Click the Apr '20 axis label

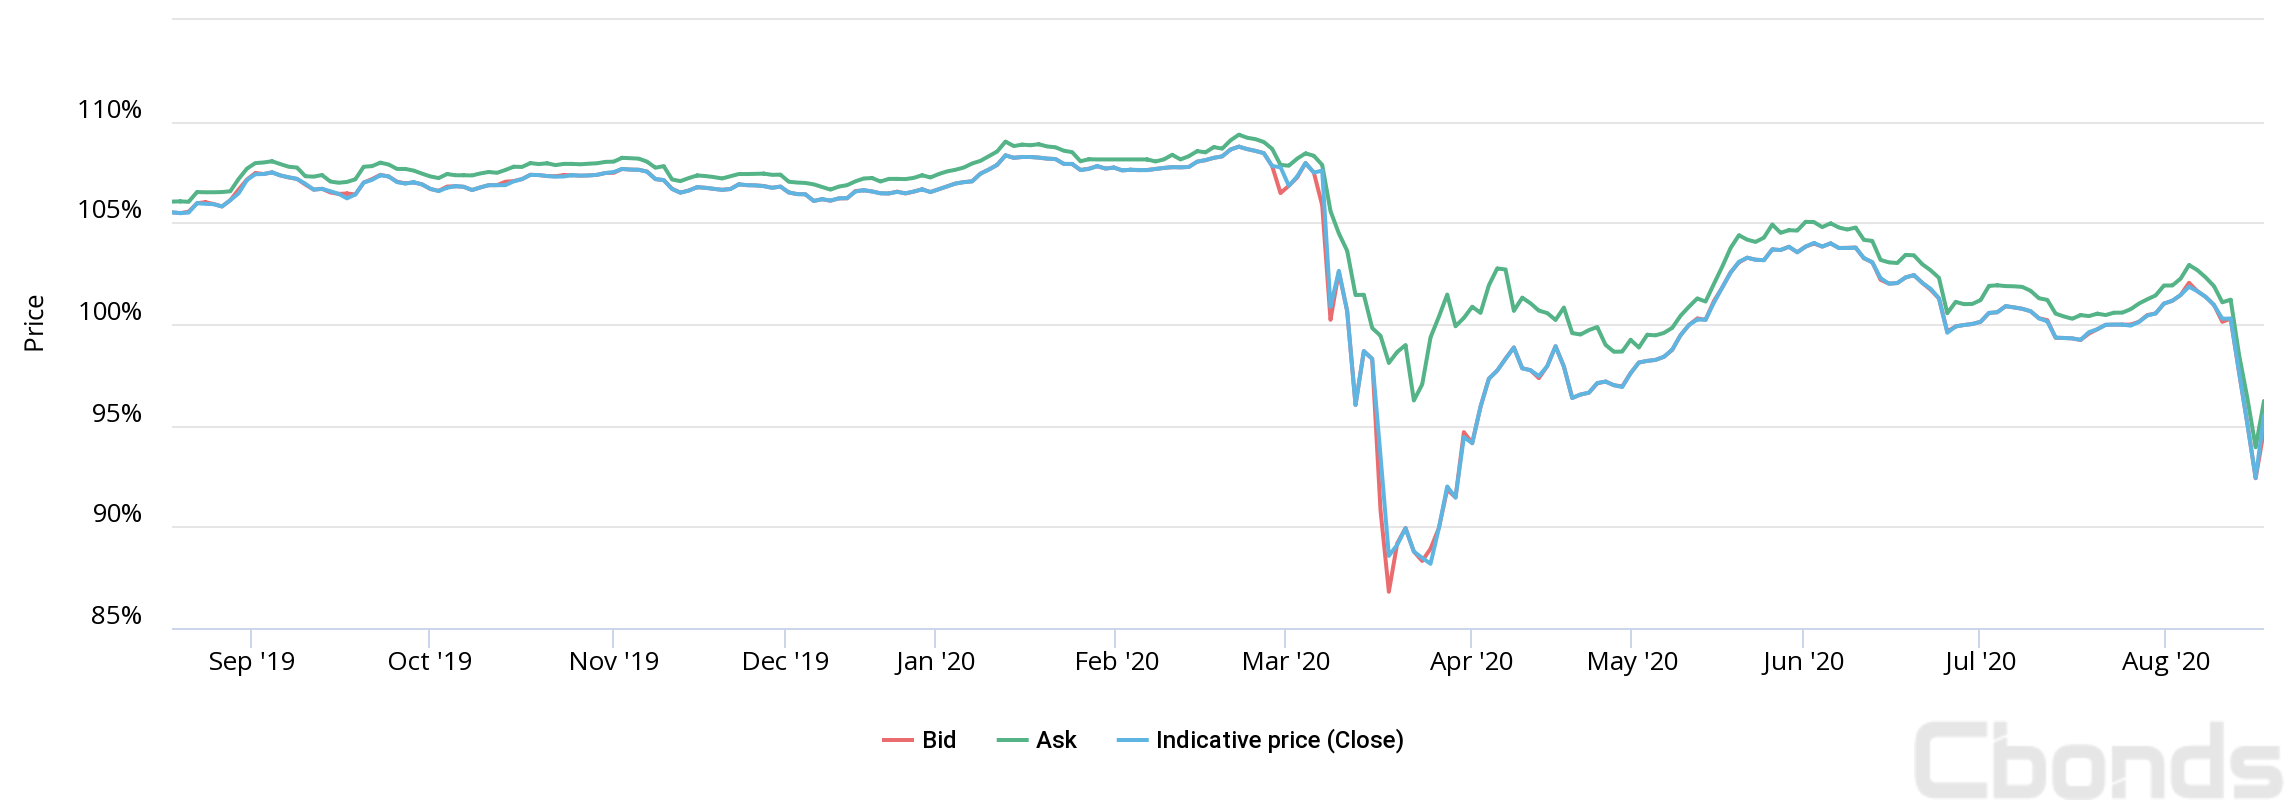1471,661
